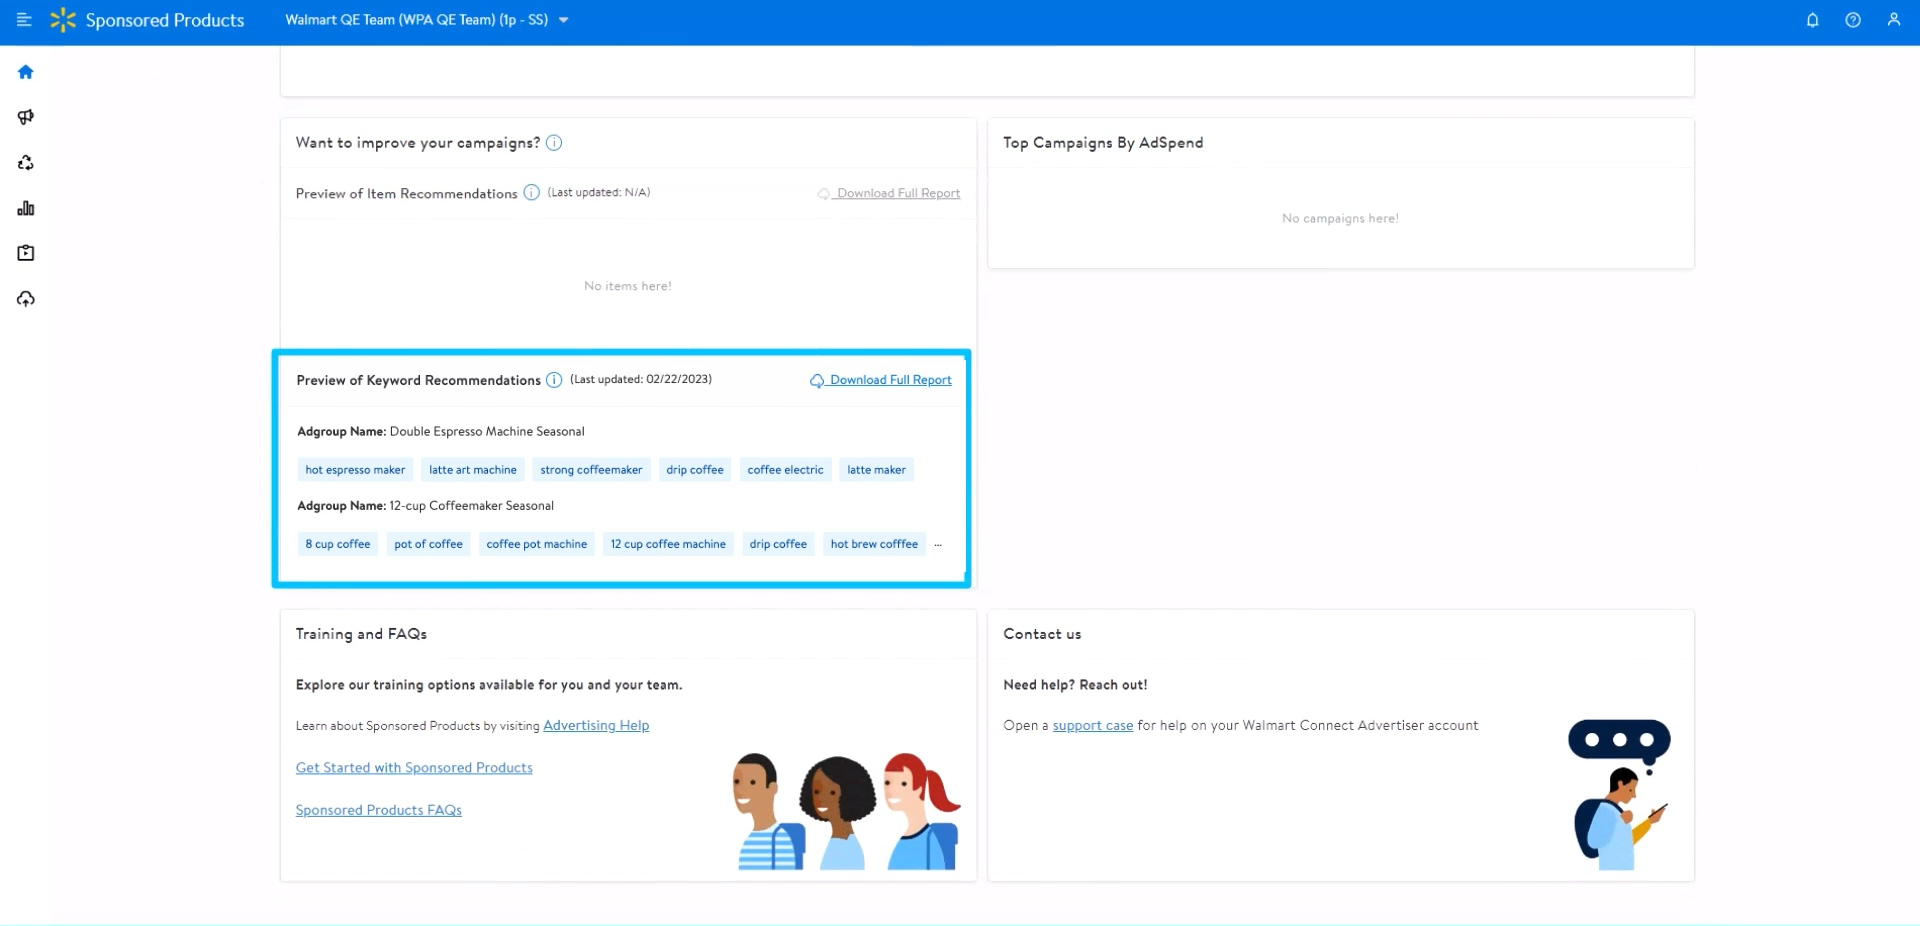Click the help question mark icon
This screenshot has width=1920, height=926.
pyautogui.click(x=1853, y=20)
